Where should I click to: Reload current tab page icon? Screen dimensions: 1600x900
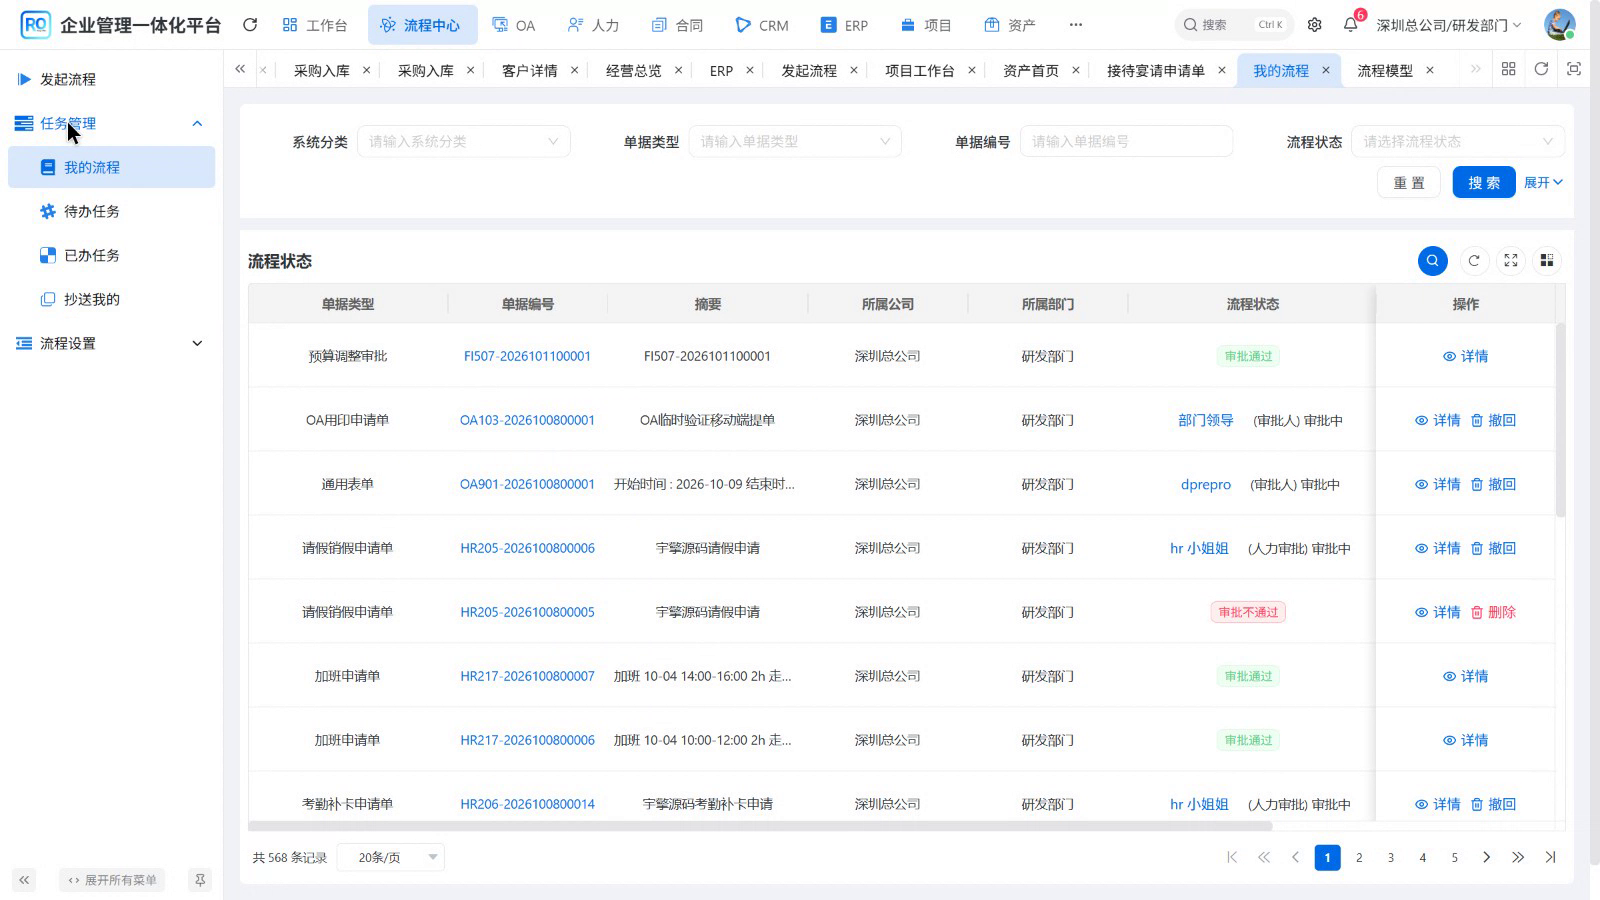(x=1541, y=69)
